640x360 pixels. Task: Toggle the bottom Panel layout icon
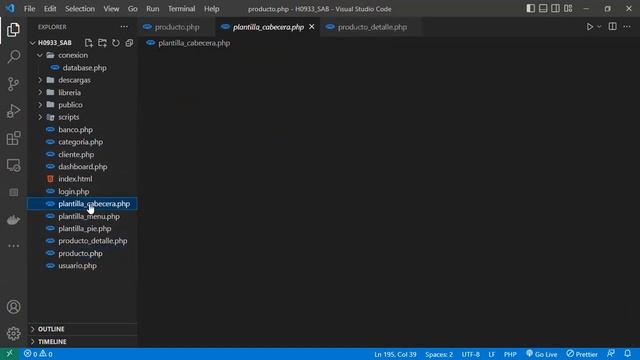[543, 9]
